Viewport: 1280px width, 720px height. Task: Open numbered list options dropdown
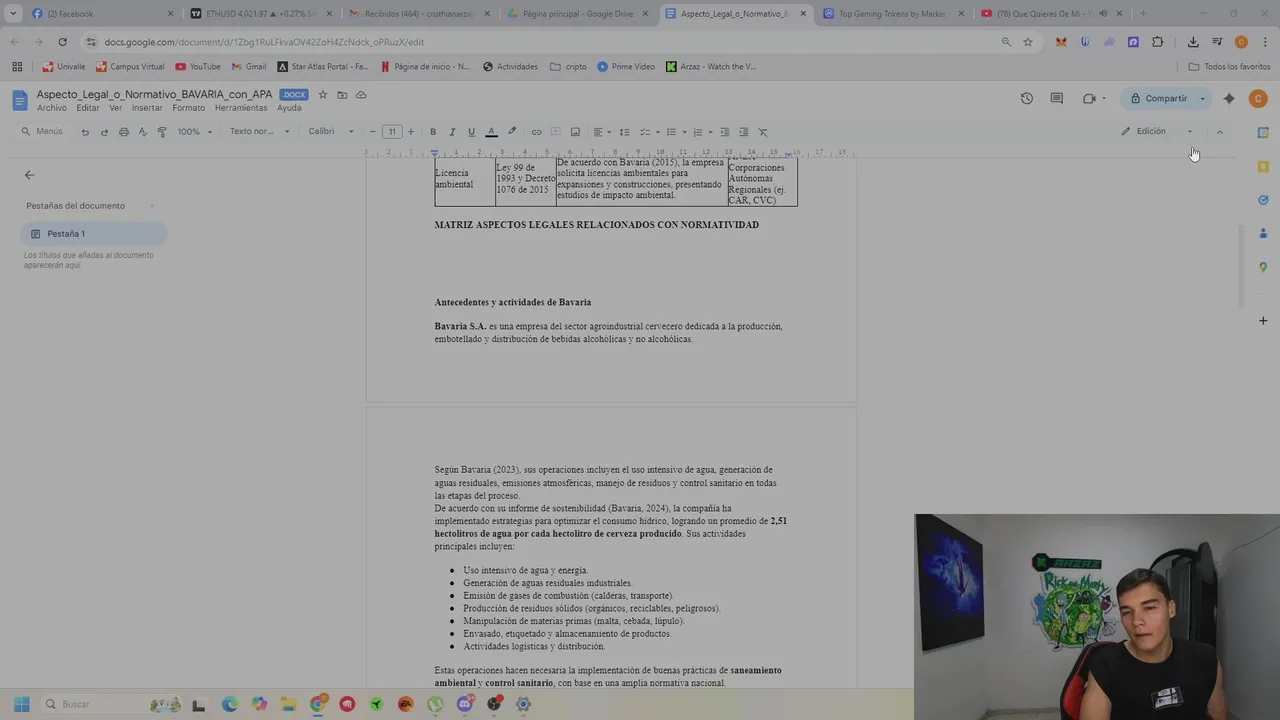(x=702, y=132)
